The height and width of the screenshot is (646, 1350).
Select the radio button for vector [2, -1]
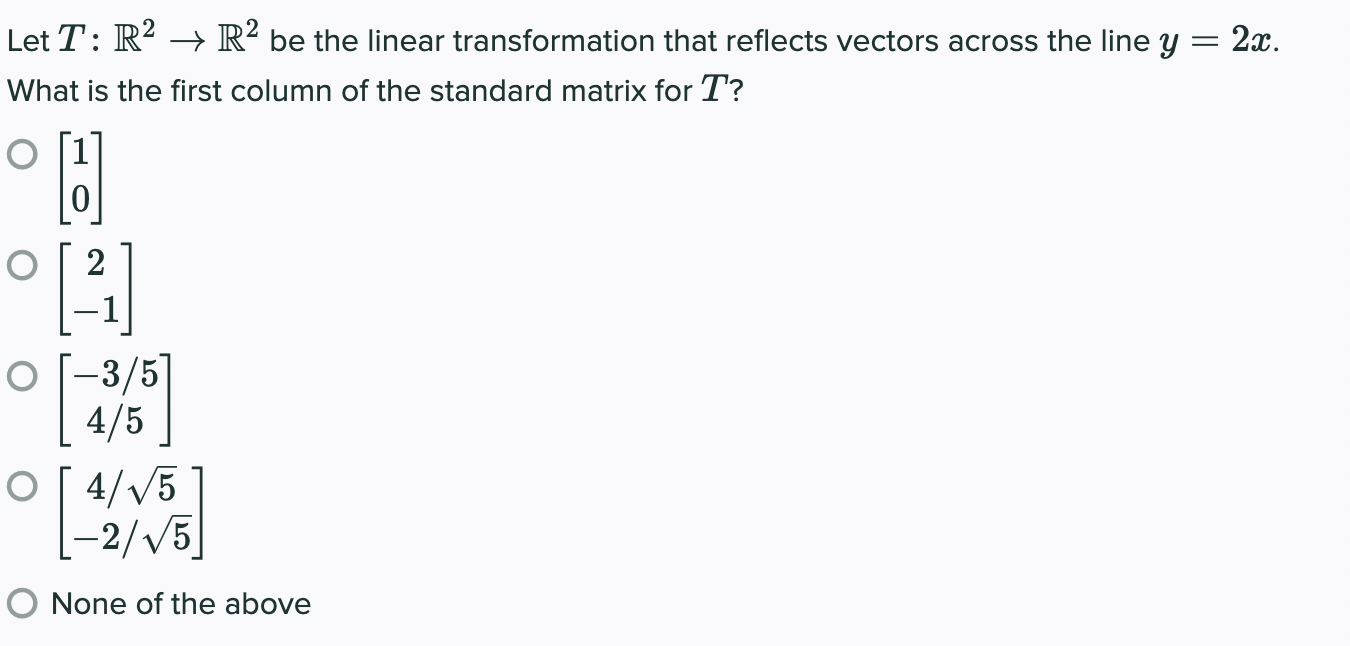[21, 265]
